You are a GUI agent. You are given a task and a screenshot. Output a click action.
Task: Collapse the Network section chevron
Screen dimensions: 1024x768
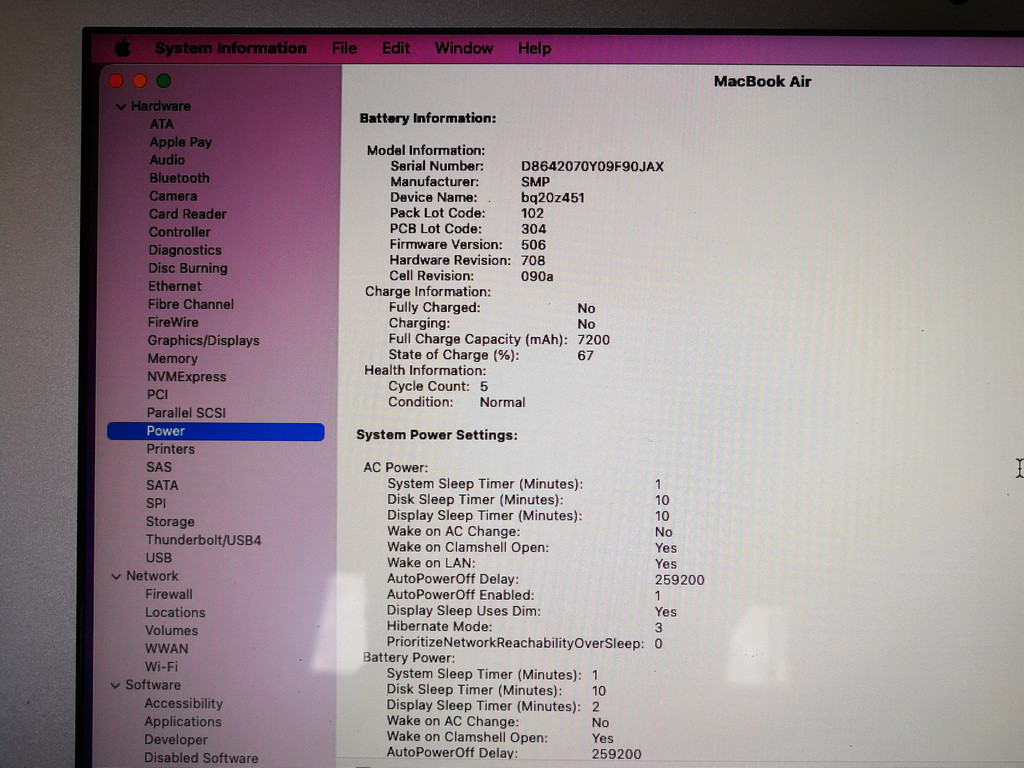point(116,577)
